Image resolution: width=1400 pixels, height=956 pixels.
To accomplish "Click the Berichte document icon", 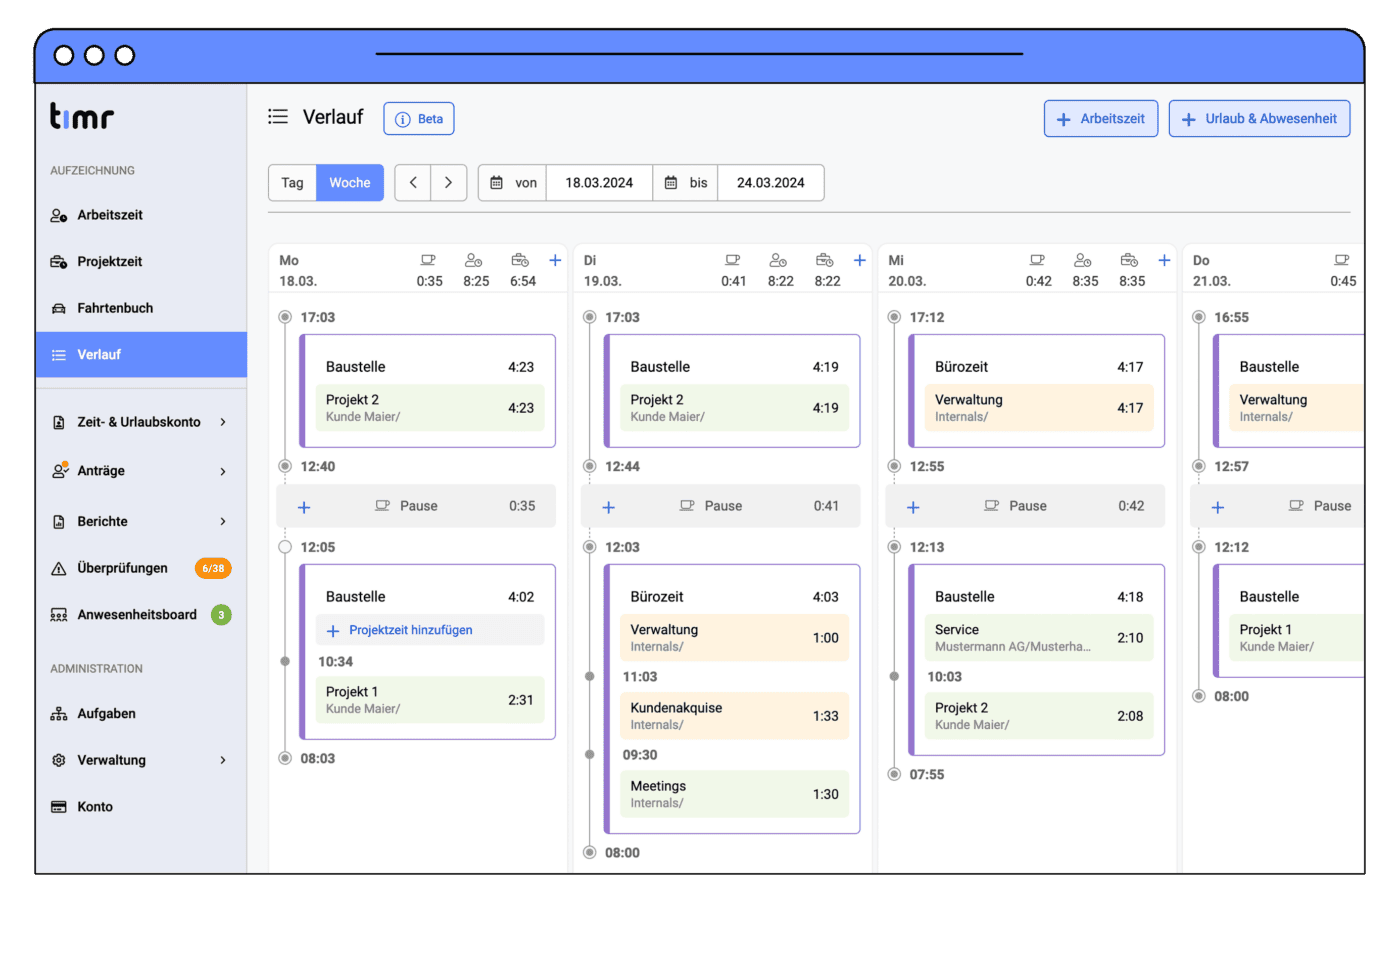I will (x=59, y=521).
